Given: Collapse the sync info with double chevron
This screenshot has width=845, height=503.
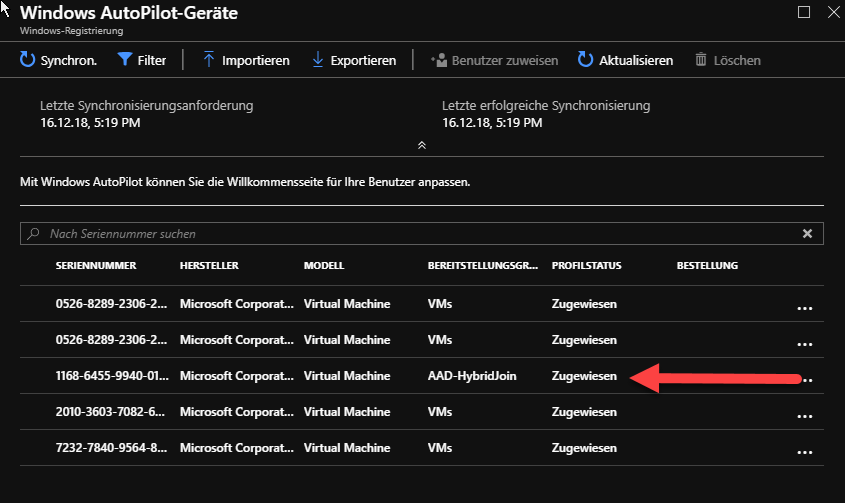Looking at the screenshot, I should coord(422,145).
